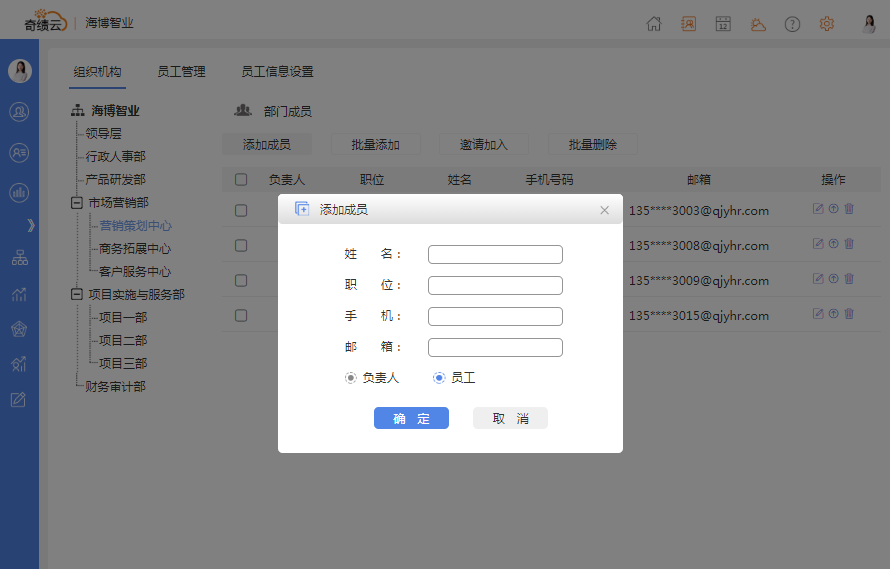The image size is (890, 569).
Task: Expand the sidebar with the double chevron
Action: click(31, 225)
